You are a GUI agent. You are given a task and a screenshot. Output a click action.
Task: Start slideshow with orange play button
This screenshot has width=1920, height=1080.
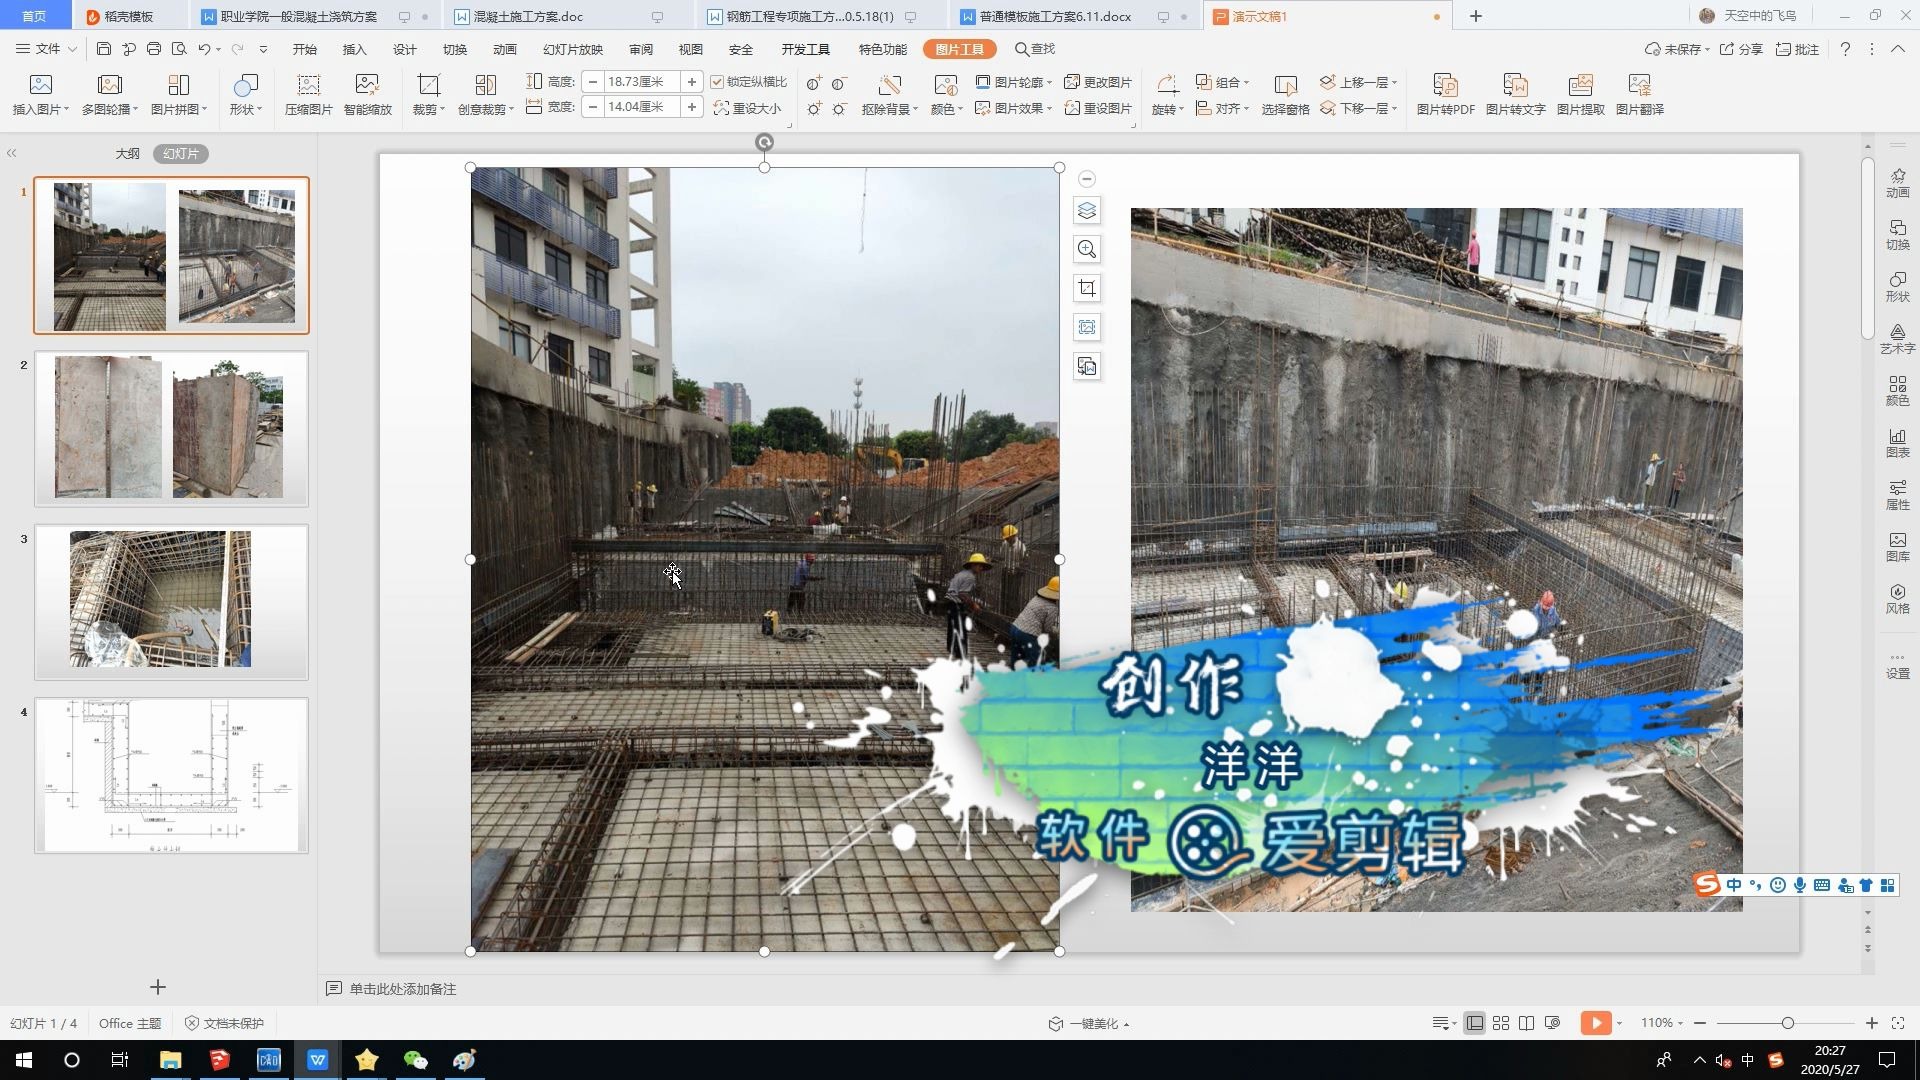(1595, 1023)
